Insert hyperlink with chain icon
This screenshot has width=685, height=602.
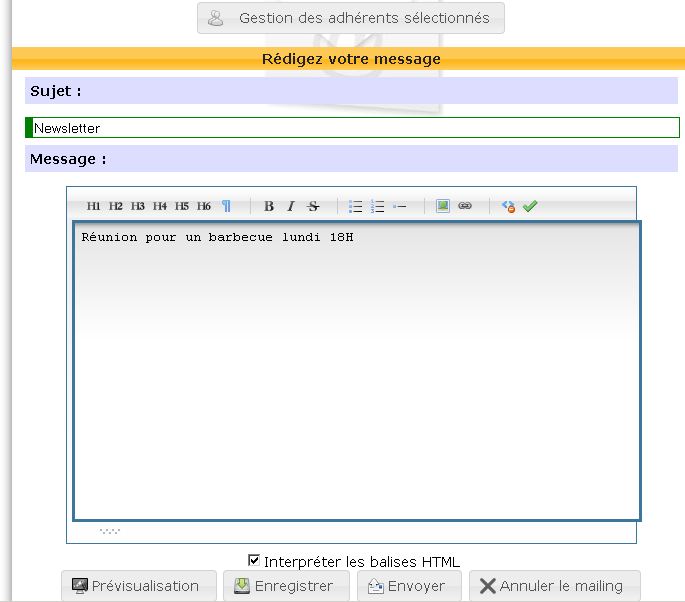[465, 206]
